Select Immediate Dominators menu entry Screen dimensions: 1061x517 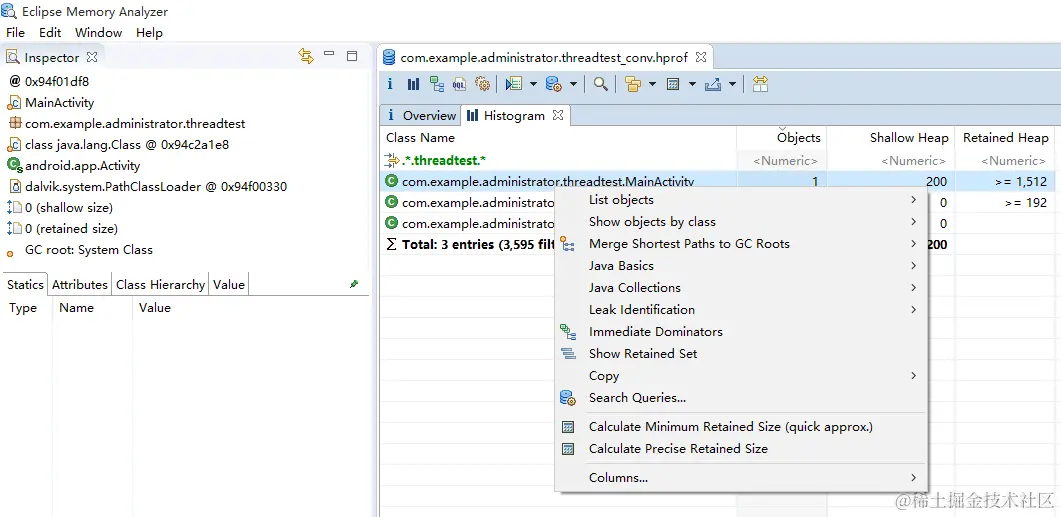(656, 332)
